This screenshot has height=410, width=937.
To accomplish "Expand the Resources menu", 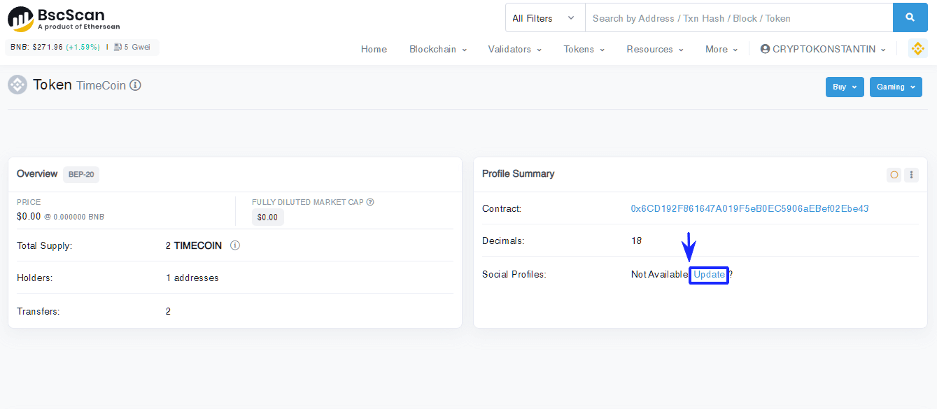I will coord(654,50).
